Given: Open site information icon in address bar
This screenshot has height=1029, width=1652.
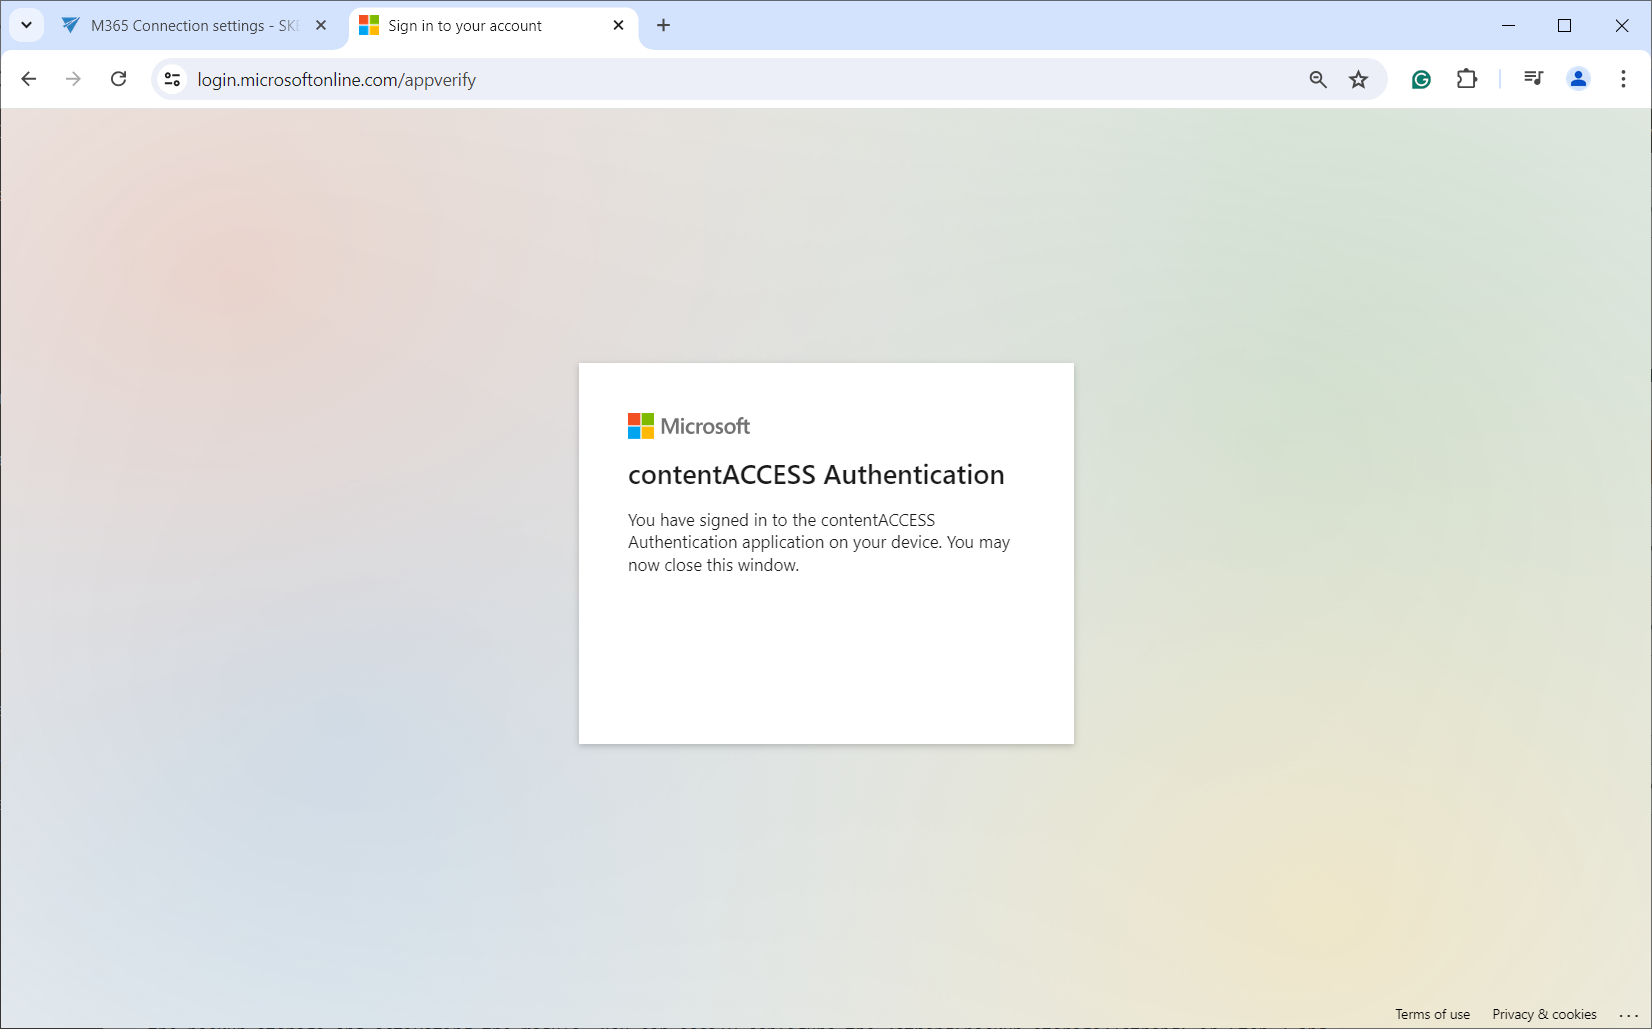Looking at the screenshot, I should (x=173, y=79).
